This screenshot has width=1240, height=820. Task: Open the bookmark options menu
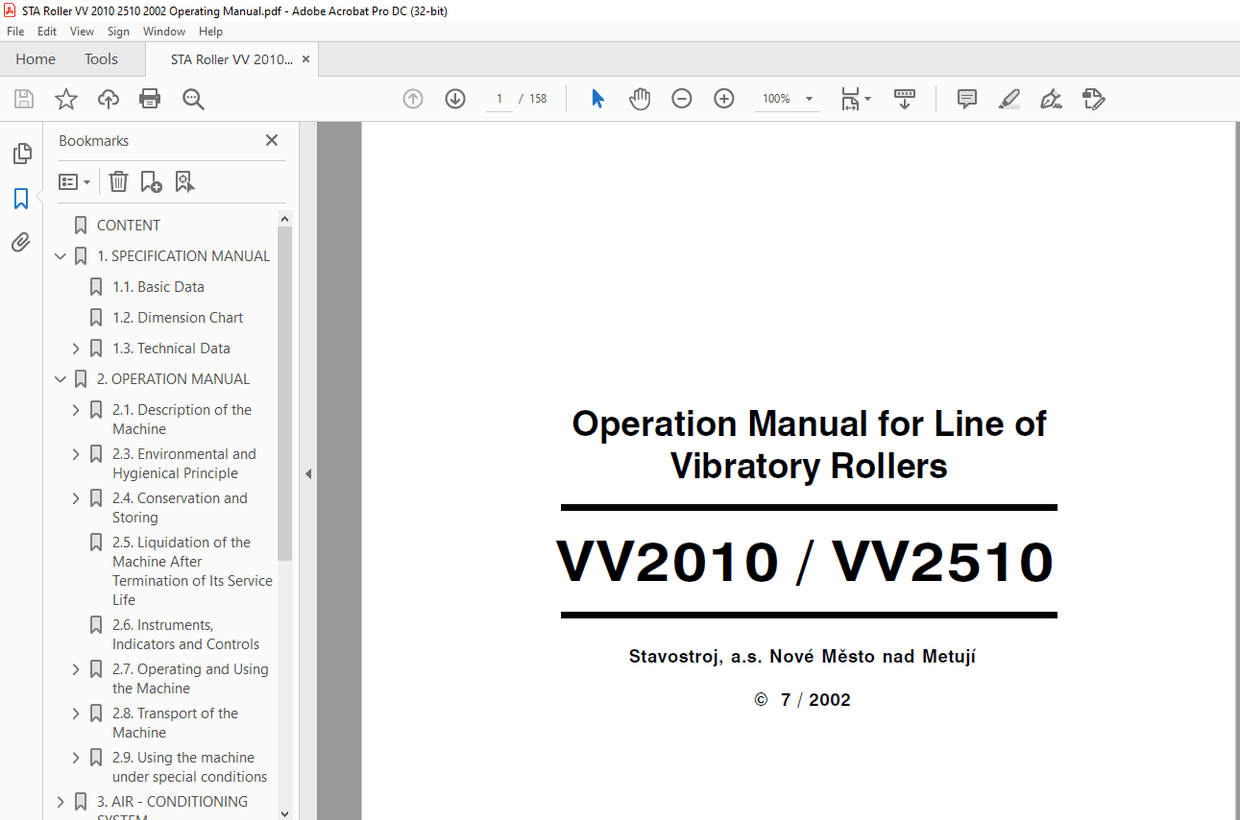[73, 181]
